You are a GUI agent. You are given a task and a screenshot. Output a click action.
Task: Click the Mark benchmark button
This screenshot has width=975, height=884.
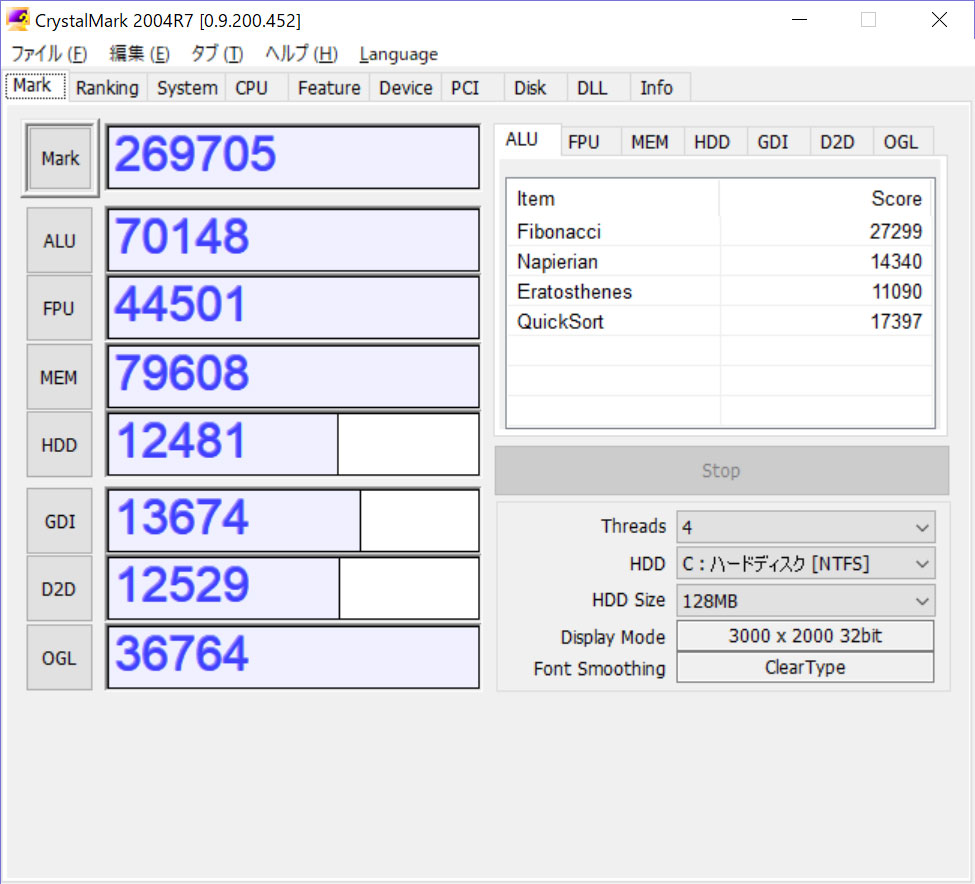tap(60, 158)
